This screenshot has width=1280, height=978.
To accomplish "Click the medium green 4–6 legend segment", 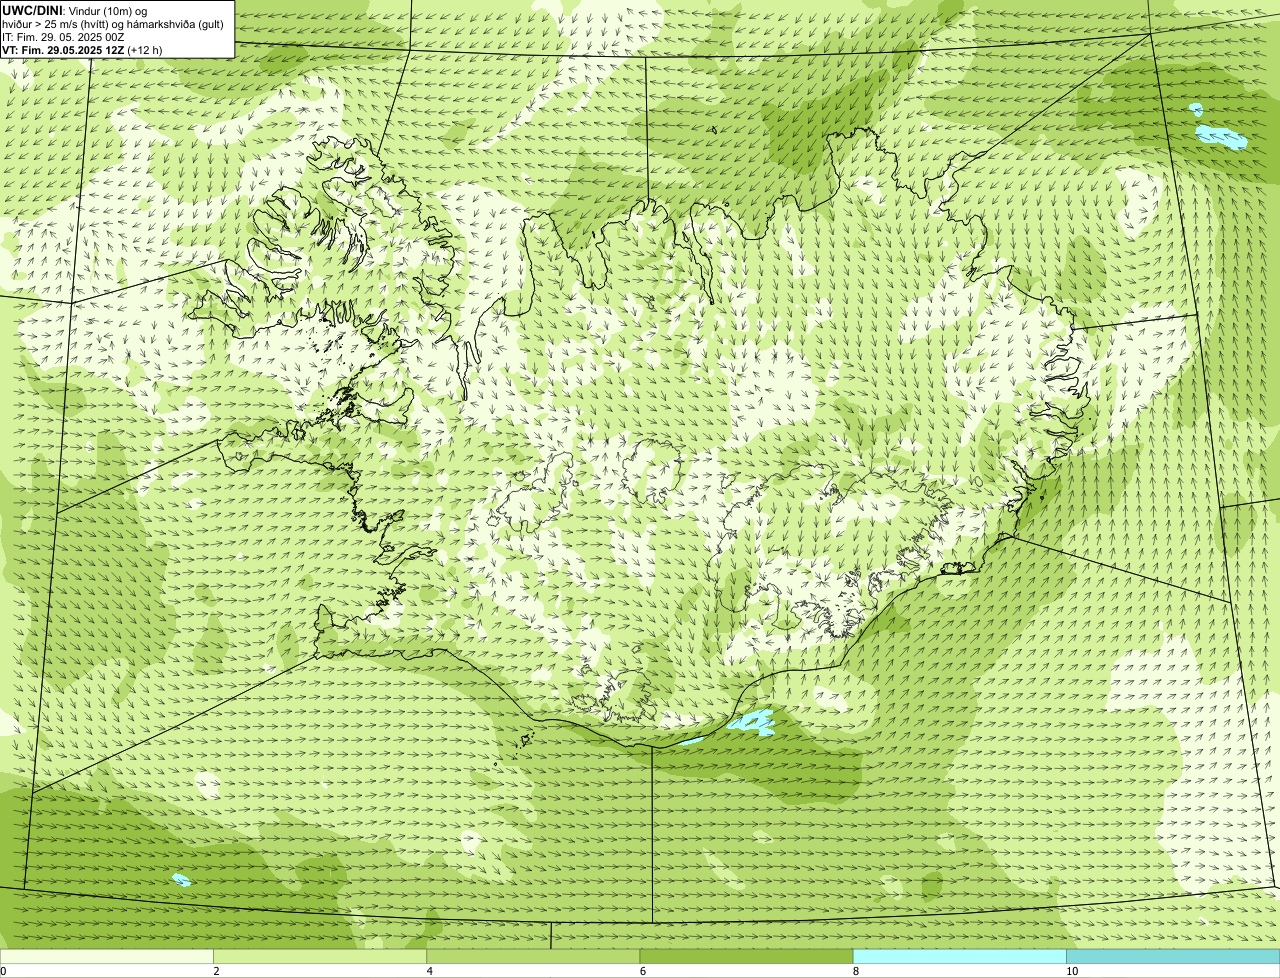I will tap(533, 956).
